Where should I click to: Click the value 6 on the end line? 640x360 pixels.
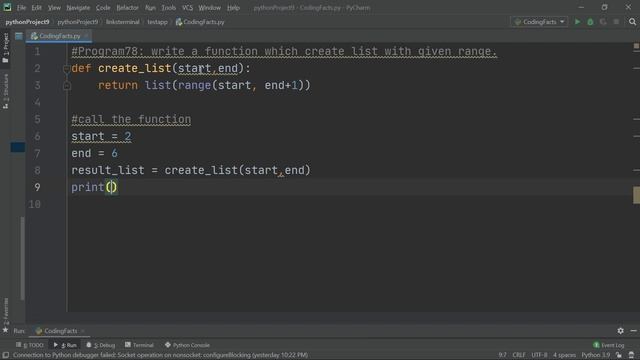[114, 153]
